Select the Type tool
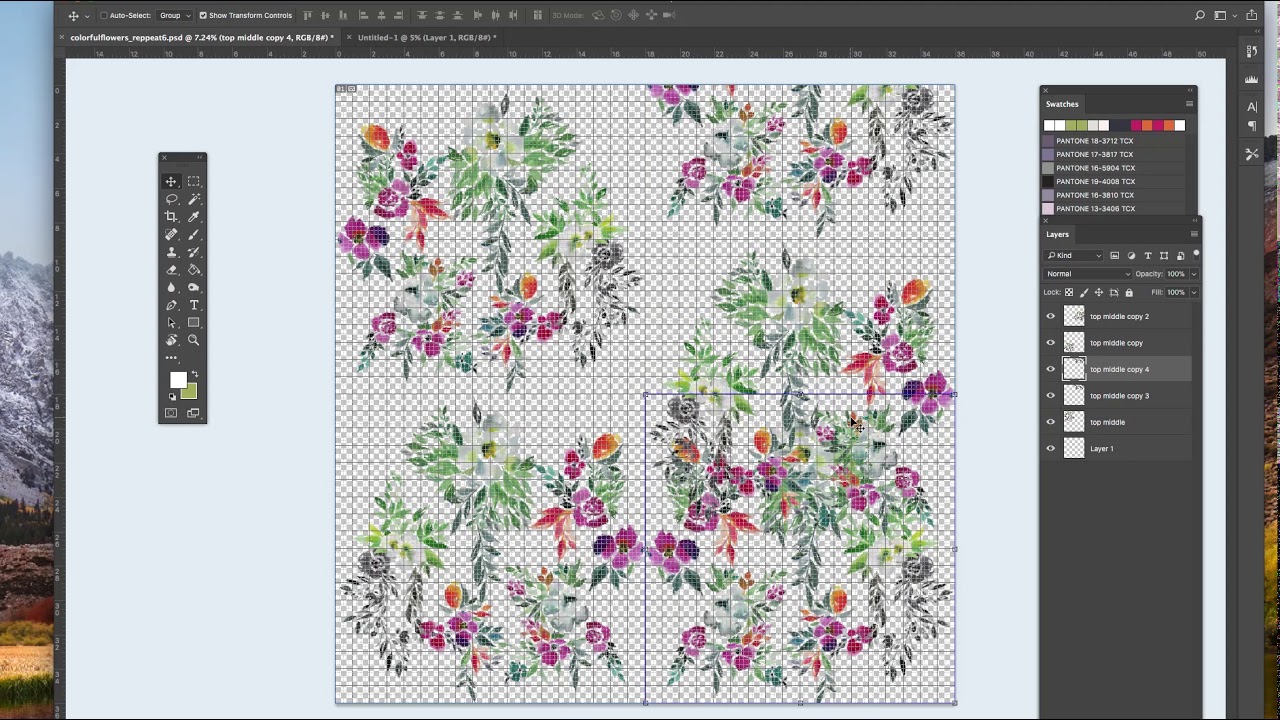This screenshot has height=720, width=1280. tap(194, 305)
